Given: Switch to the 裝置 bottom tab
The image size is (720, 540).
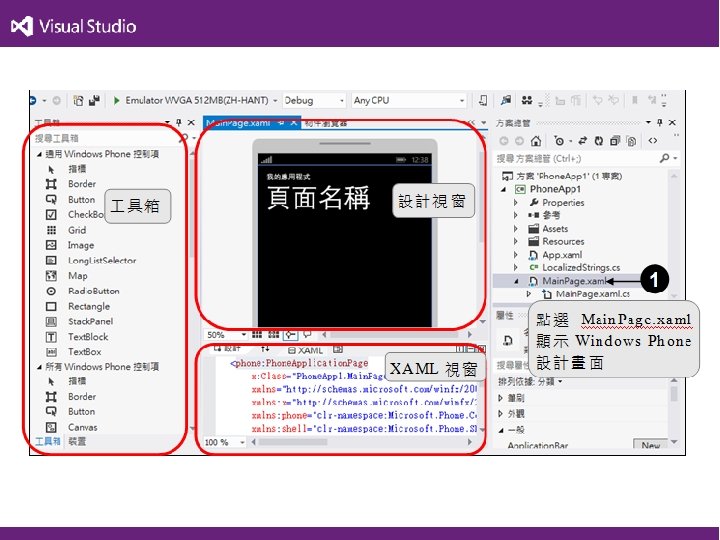Looking at the screenshot, I should coord(77,441).
